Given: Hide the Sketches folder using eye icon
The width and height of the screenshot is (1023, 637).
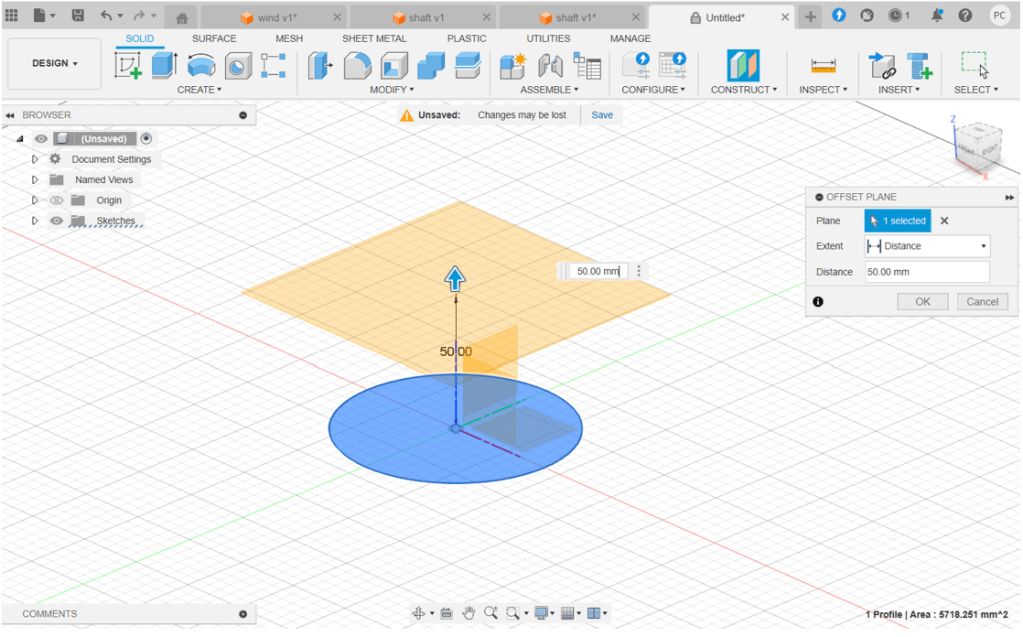Looking at the screenshot, I should [57, 221].
